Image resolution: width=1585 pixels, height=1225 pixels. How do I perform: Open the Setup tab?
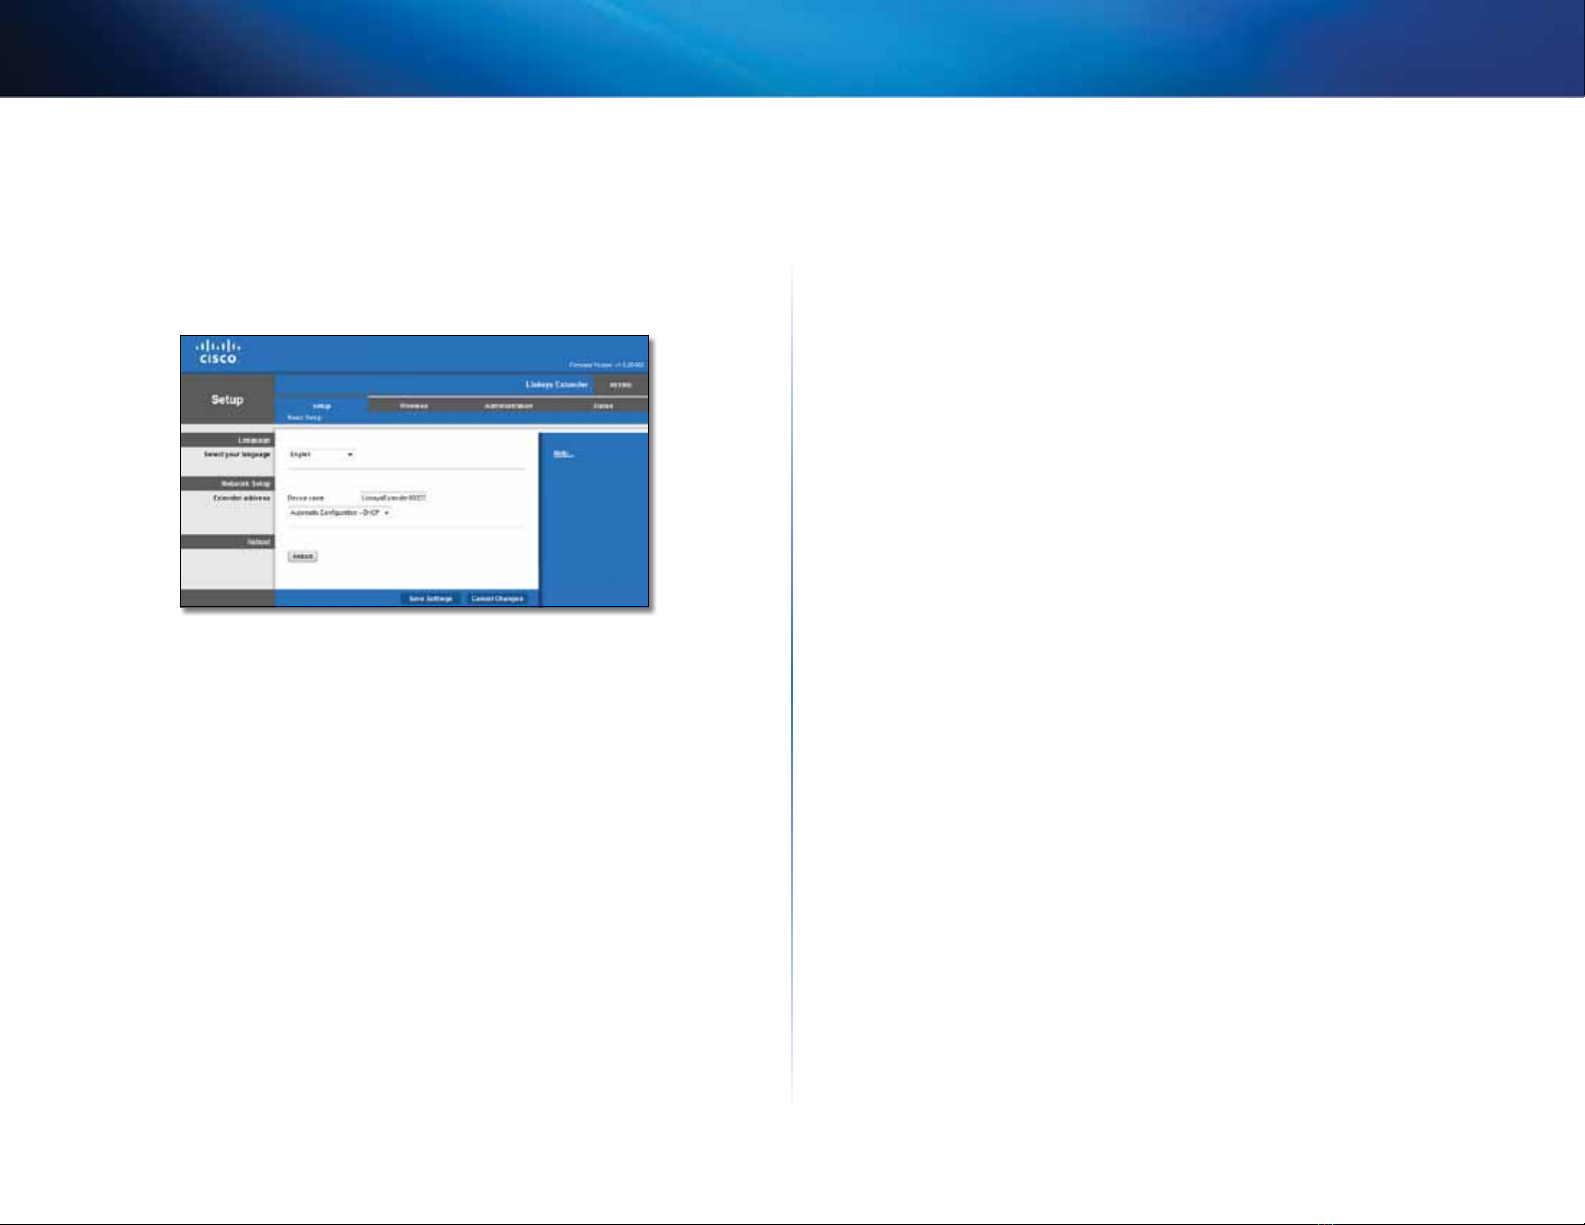pos(321,406)
